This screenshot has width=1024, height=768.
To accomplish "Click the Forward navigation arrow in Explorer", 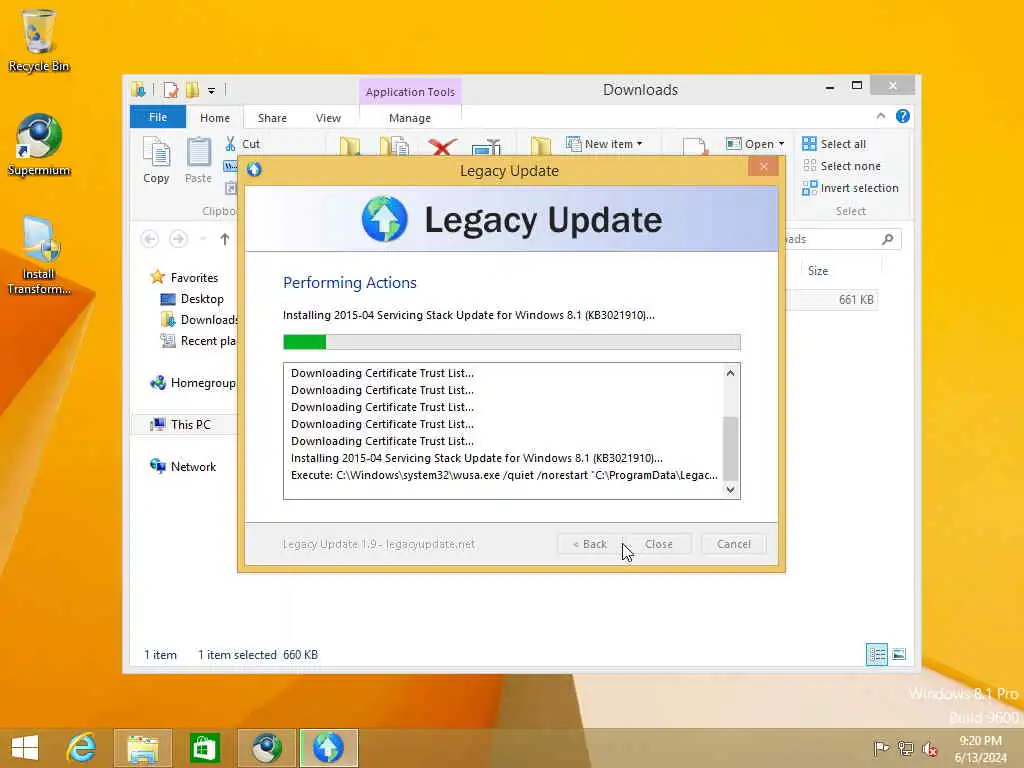I will [178, 239].
